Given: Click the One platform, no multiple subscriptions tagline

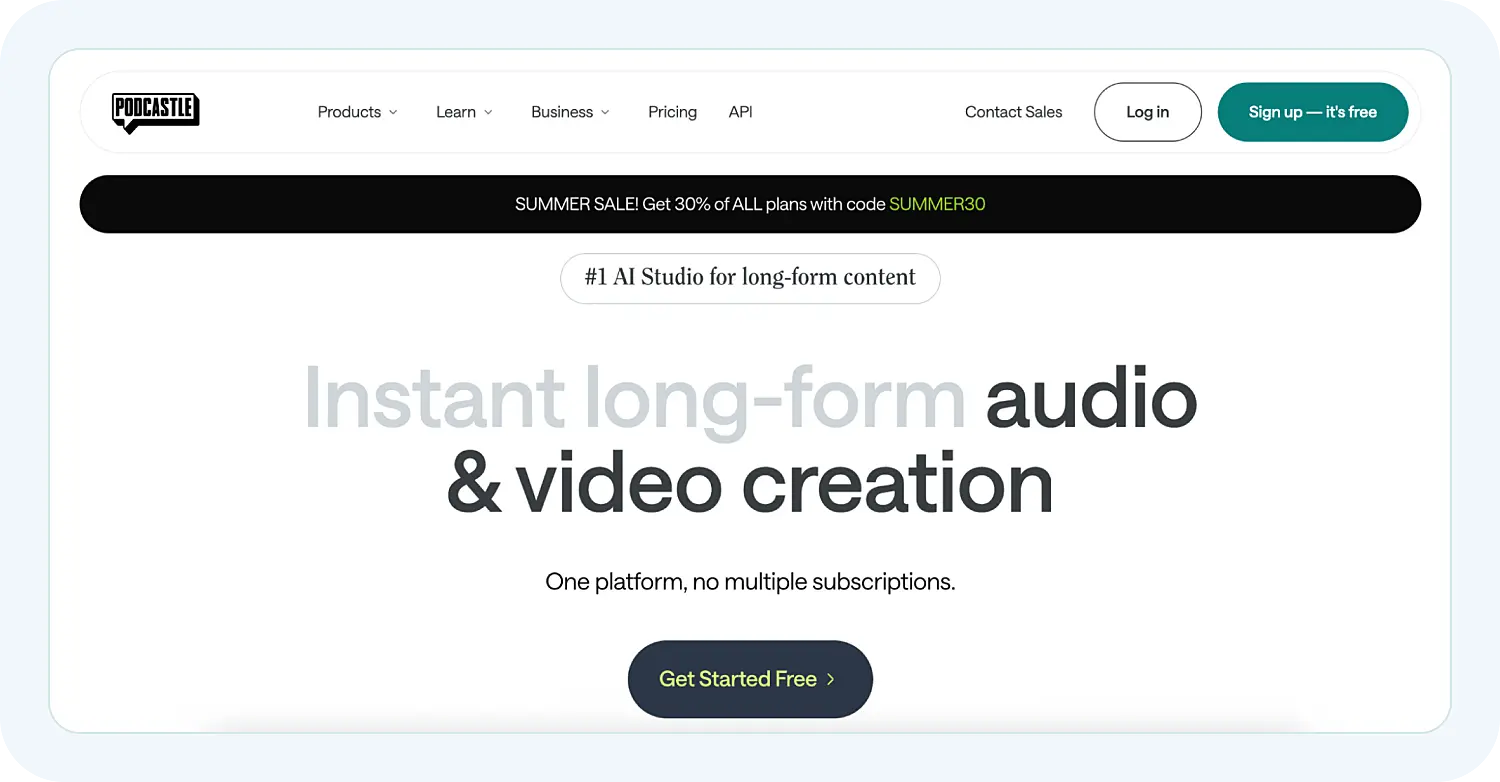Looking at the screenshot, I should pyautogui.click(x=750, y=581).
